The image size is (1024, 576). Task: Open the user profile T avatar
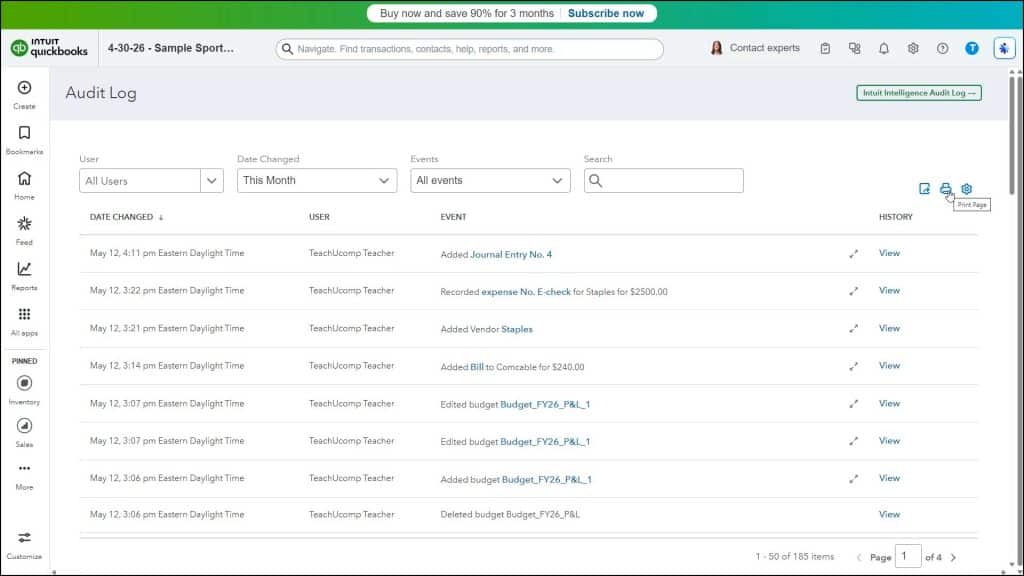point(972,48)
